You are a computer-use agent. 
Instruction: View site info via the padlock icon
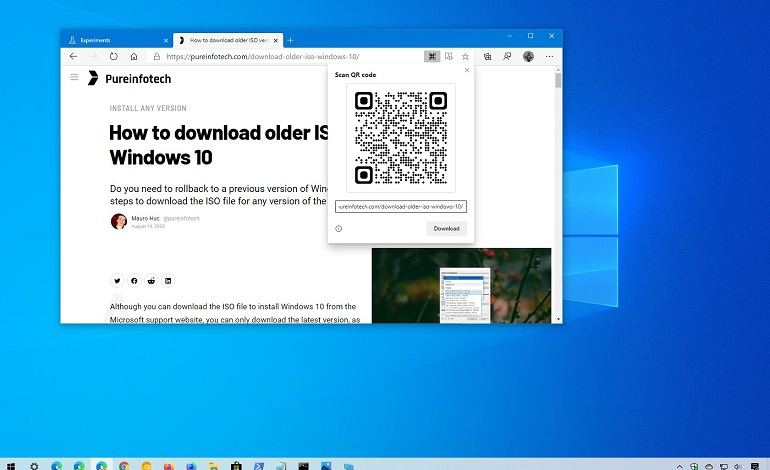[x=157, y=56]
